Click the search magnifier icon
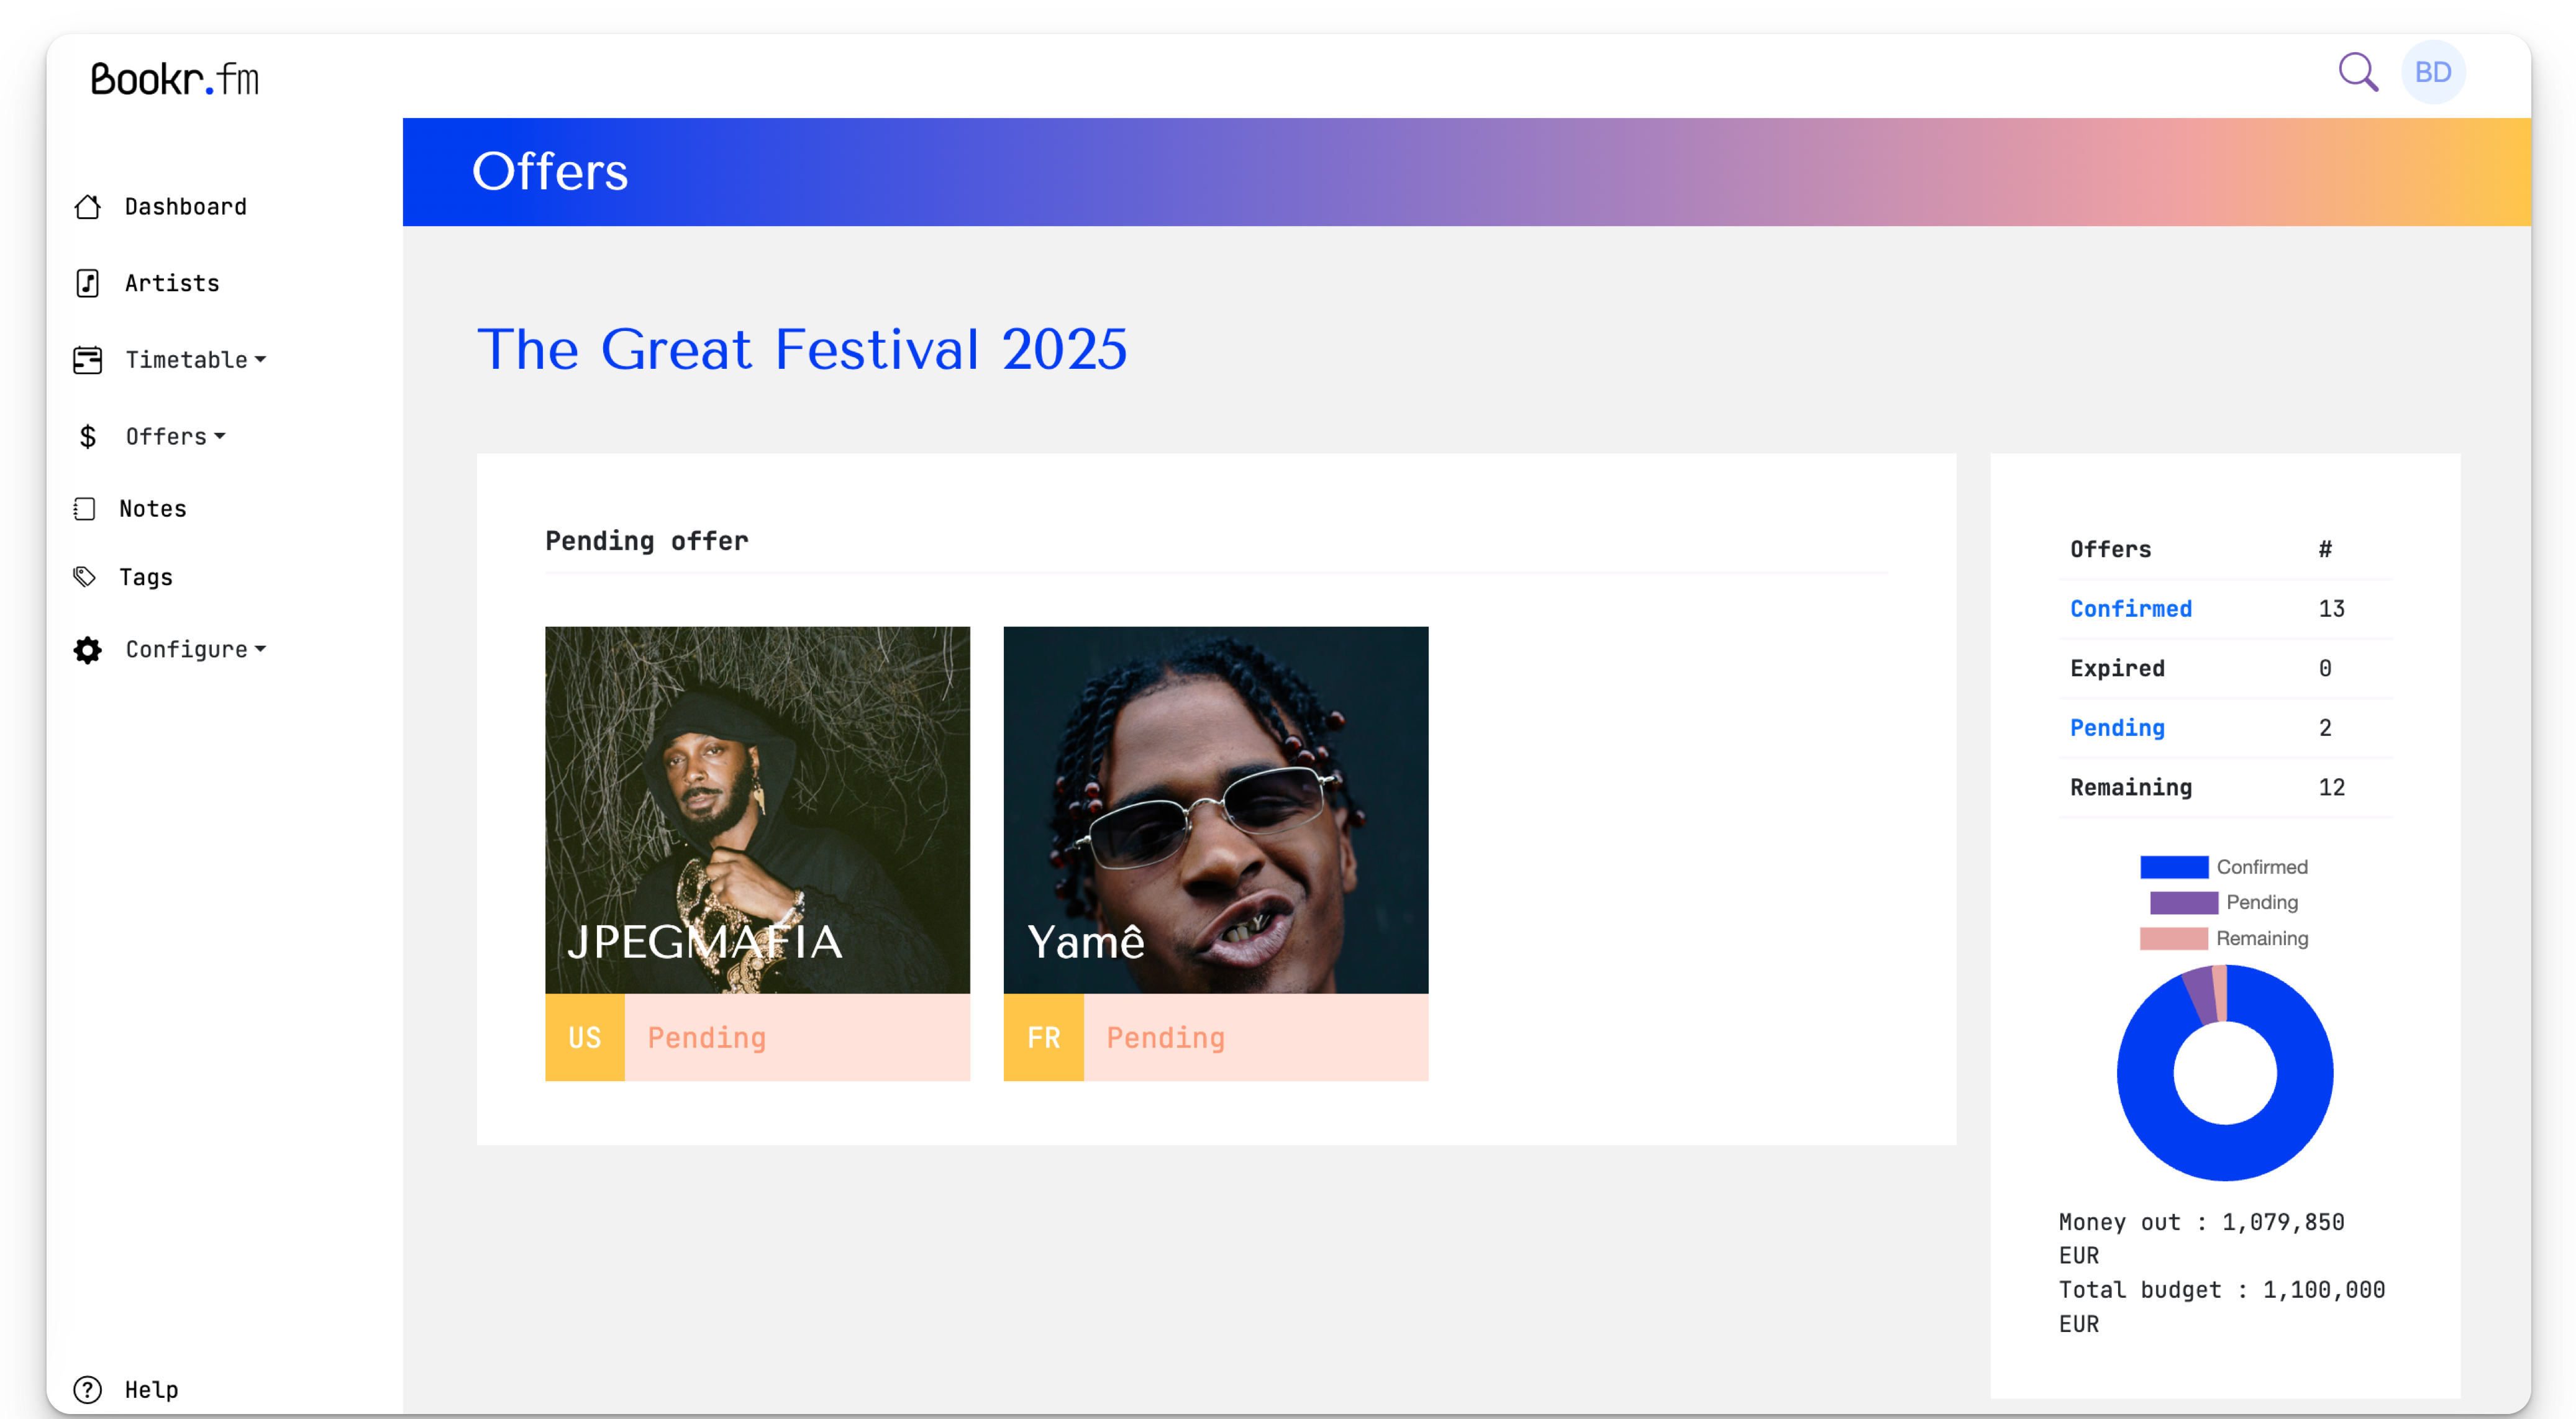 click(2357, 72)
